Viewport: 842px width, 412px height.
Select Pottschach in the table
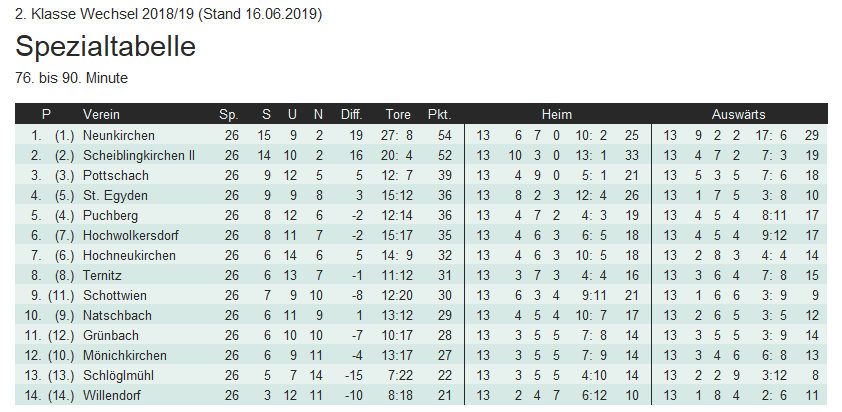pos(114,175)
